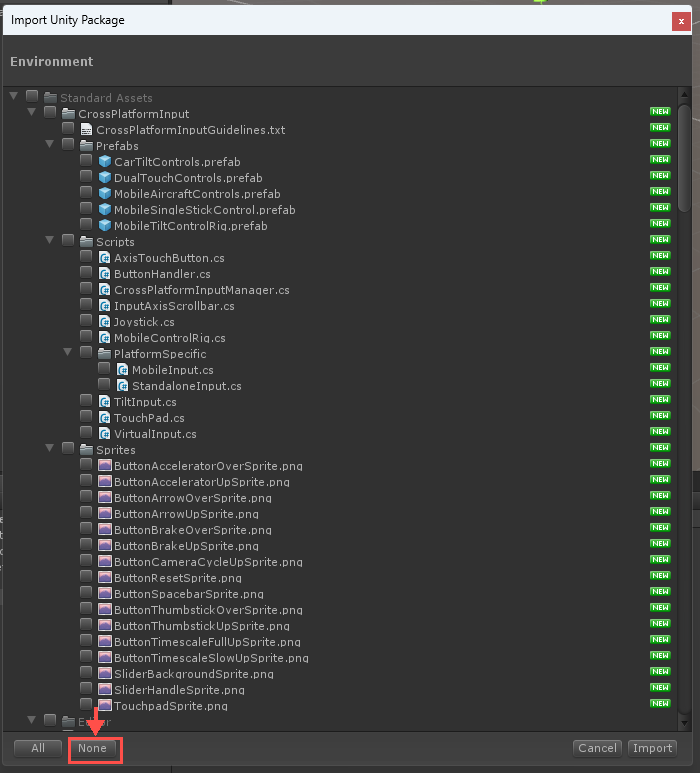This screenshot has height=773, width=700.
Task: Collapse the Sprites folder arrow
Action: point(50,448)
